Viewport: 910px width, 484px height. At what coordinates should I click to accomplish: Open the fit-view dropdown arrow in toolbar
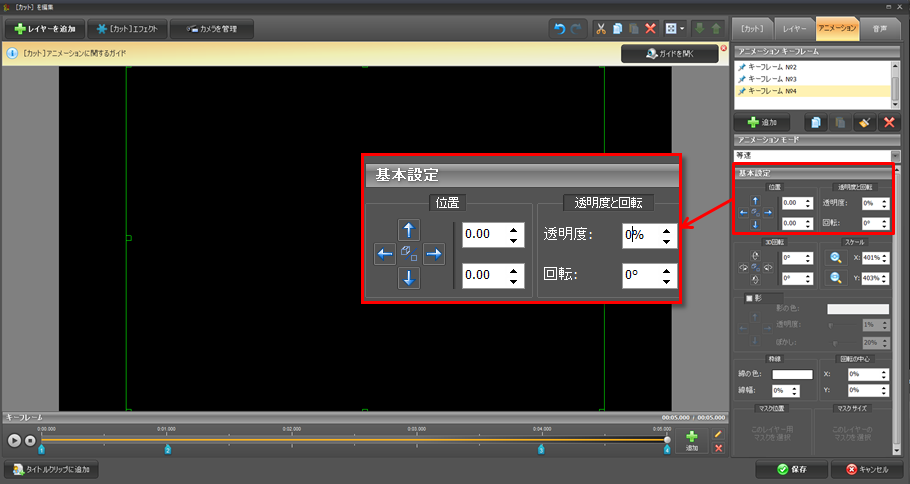point(682,29)
